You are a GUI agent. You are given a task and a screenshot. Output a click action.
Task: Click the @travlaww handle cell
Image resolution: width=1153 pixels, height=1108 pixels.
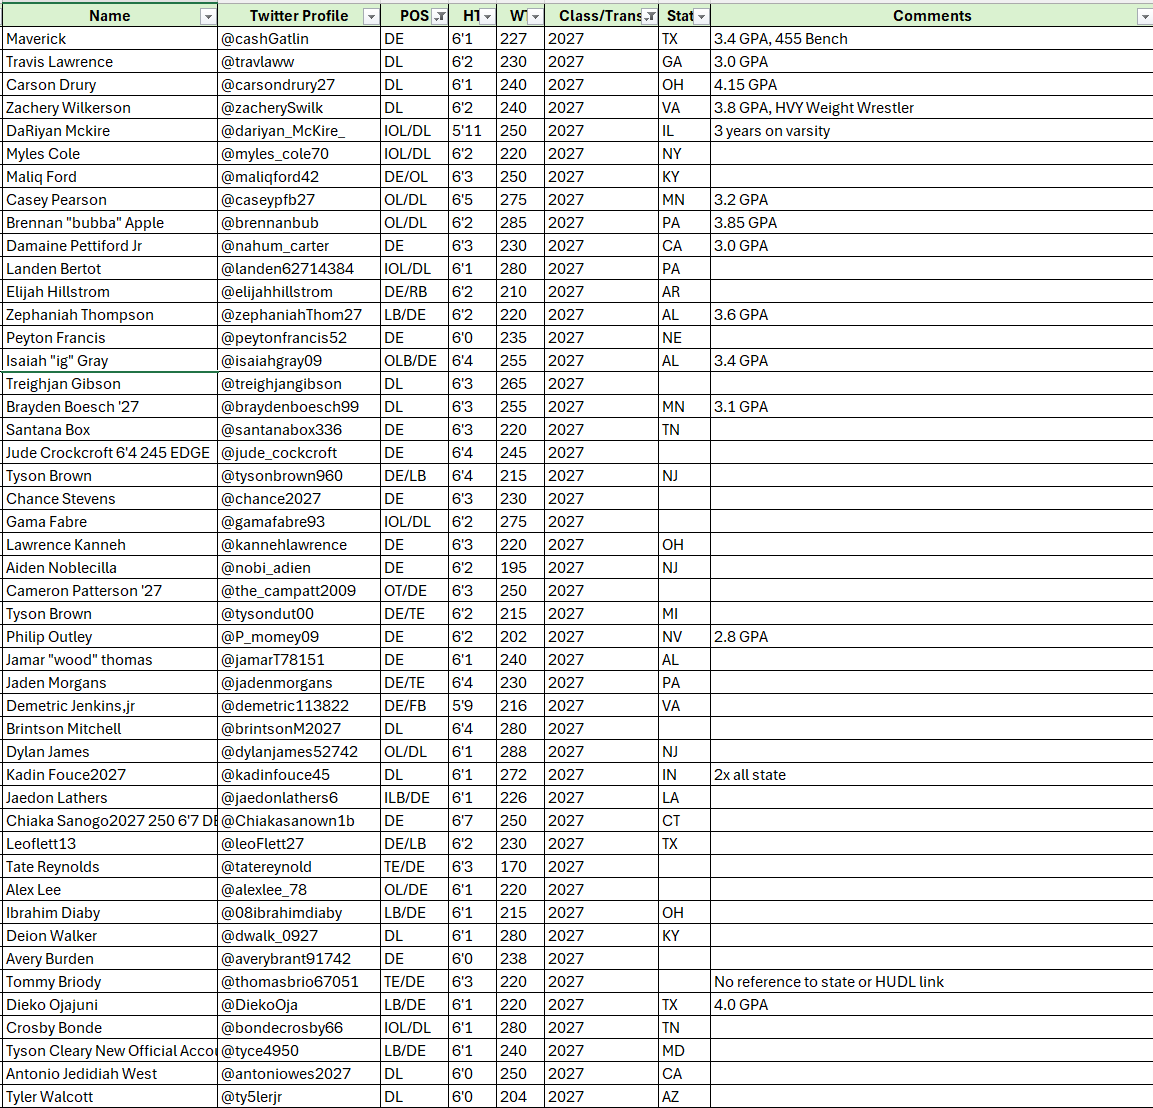tap(299, 62)
